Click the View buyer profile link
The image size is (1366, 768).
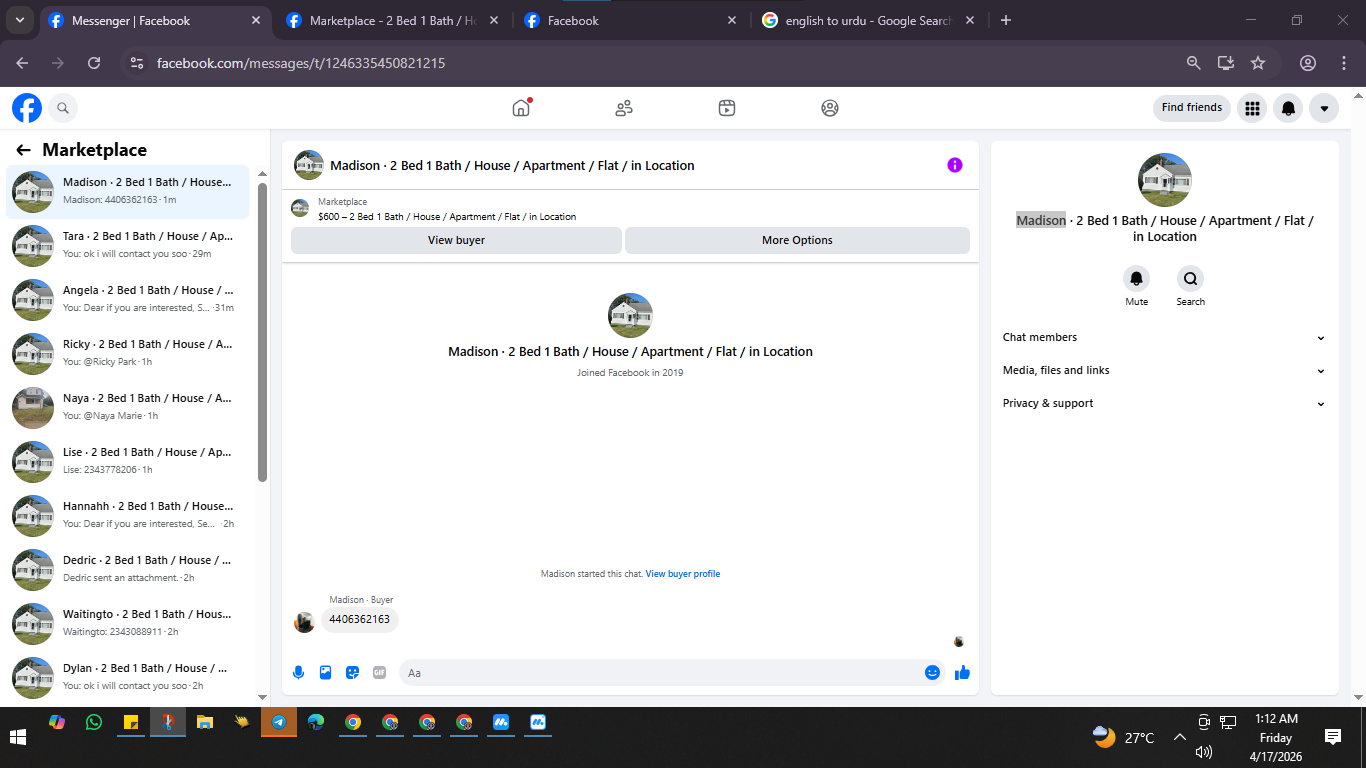click(x=683, y=574)
